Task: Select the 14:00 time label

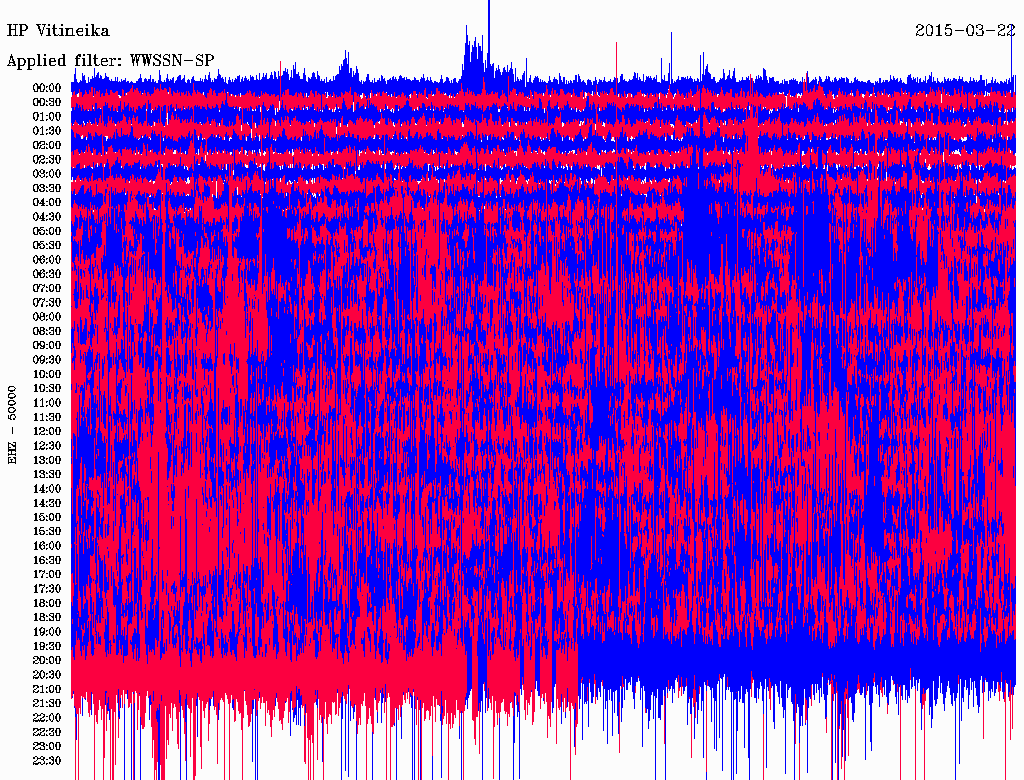Action: coord(47,489)
